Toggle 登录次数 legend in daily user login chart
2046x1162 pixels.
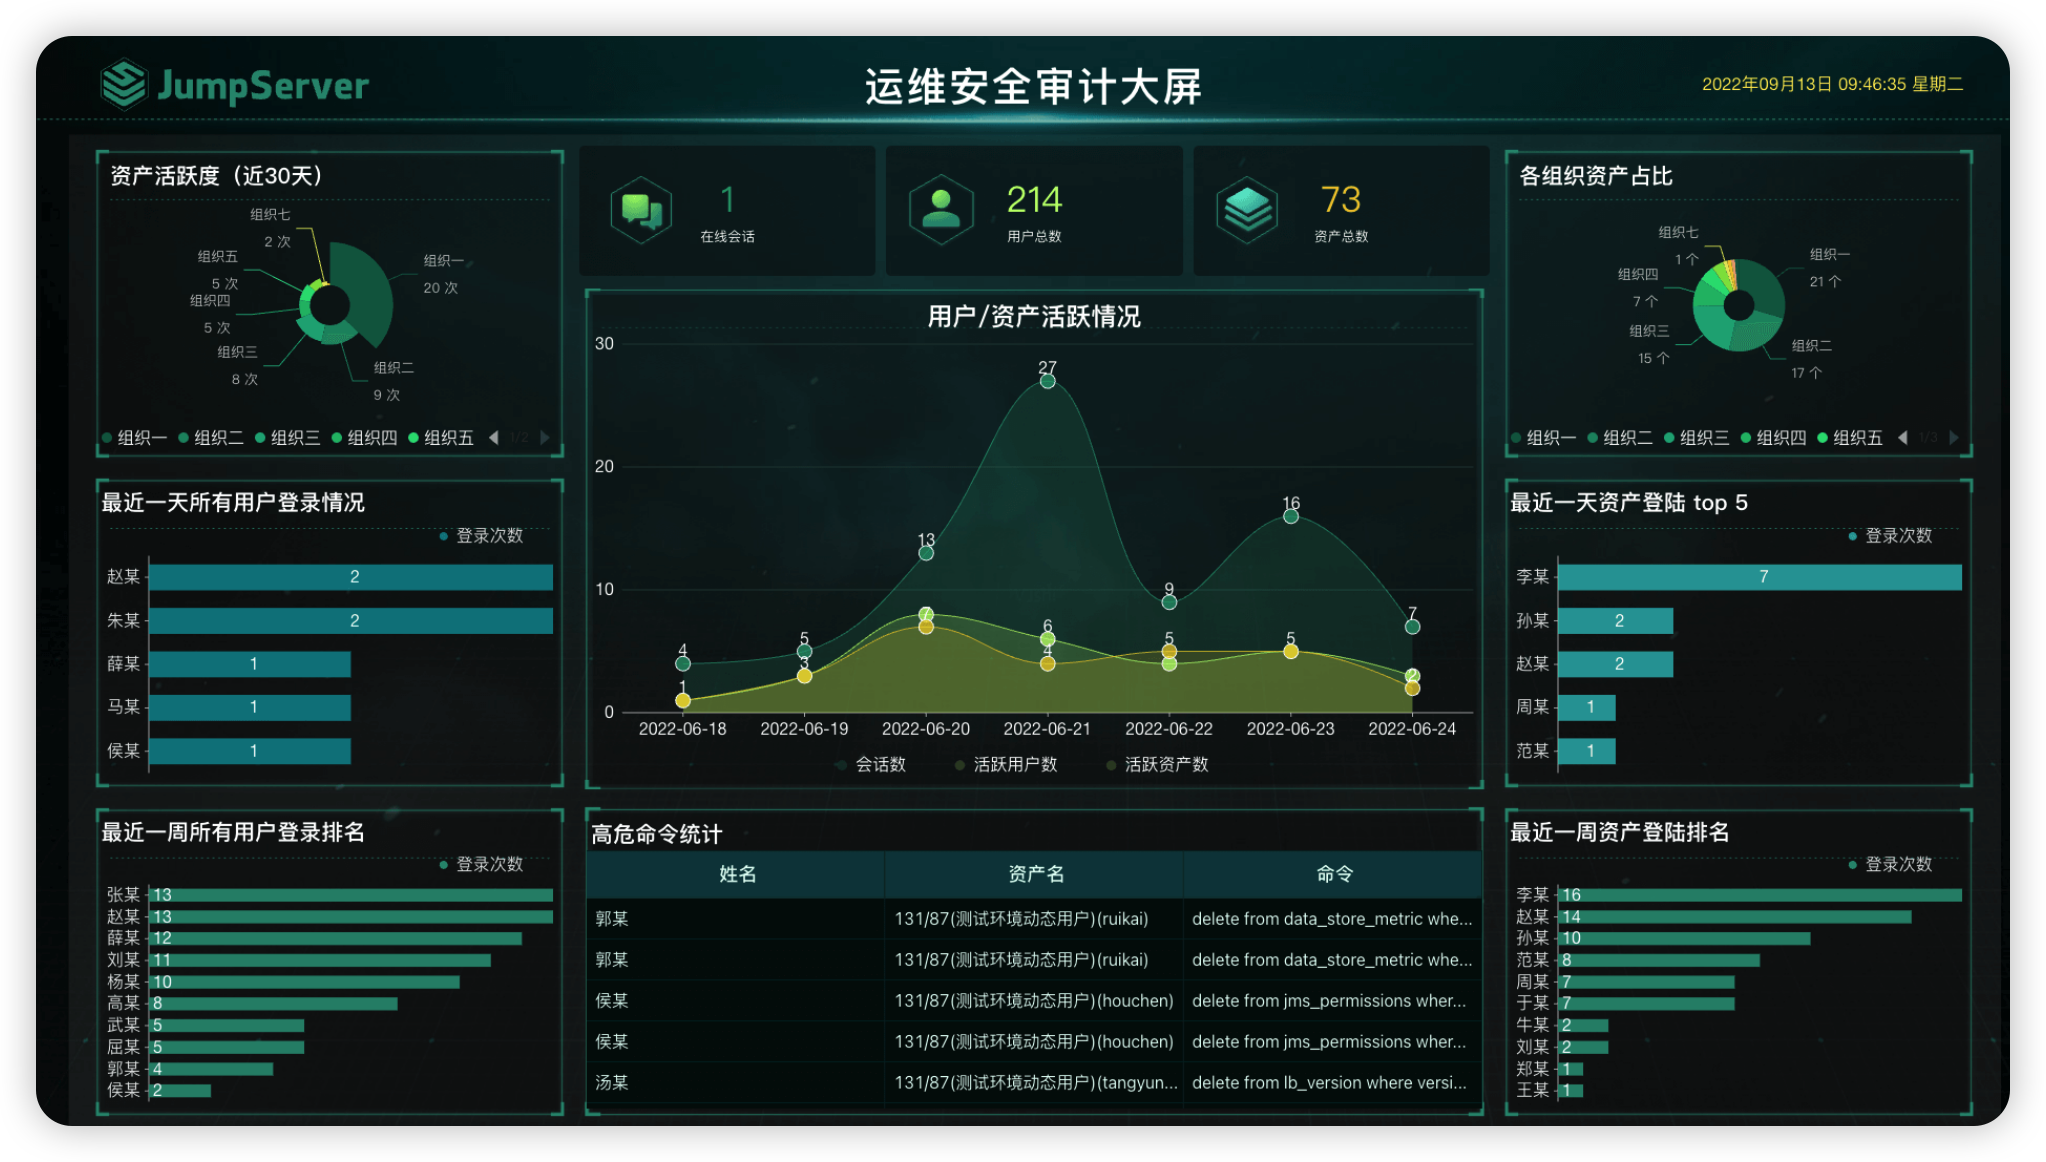click(x=481, y=536)
